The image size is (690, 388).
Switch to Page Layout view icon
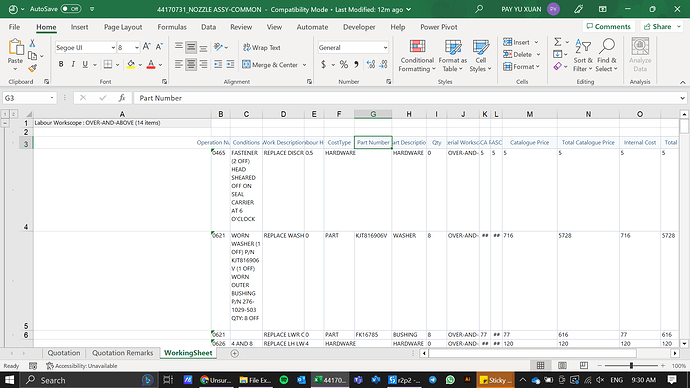[x=562, y=366]
